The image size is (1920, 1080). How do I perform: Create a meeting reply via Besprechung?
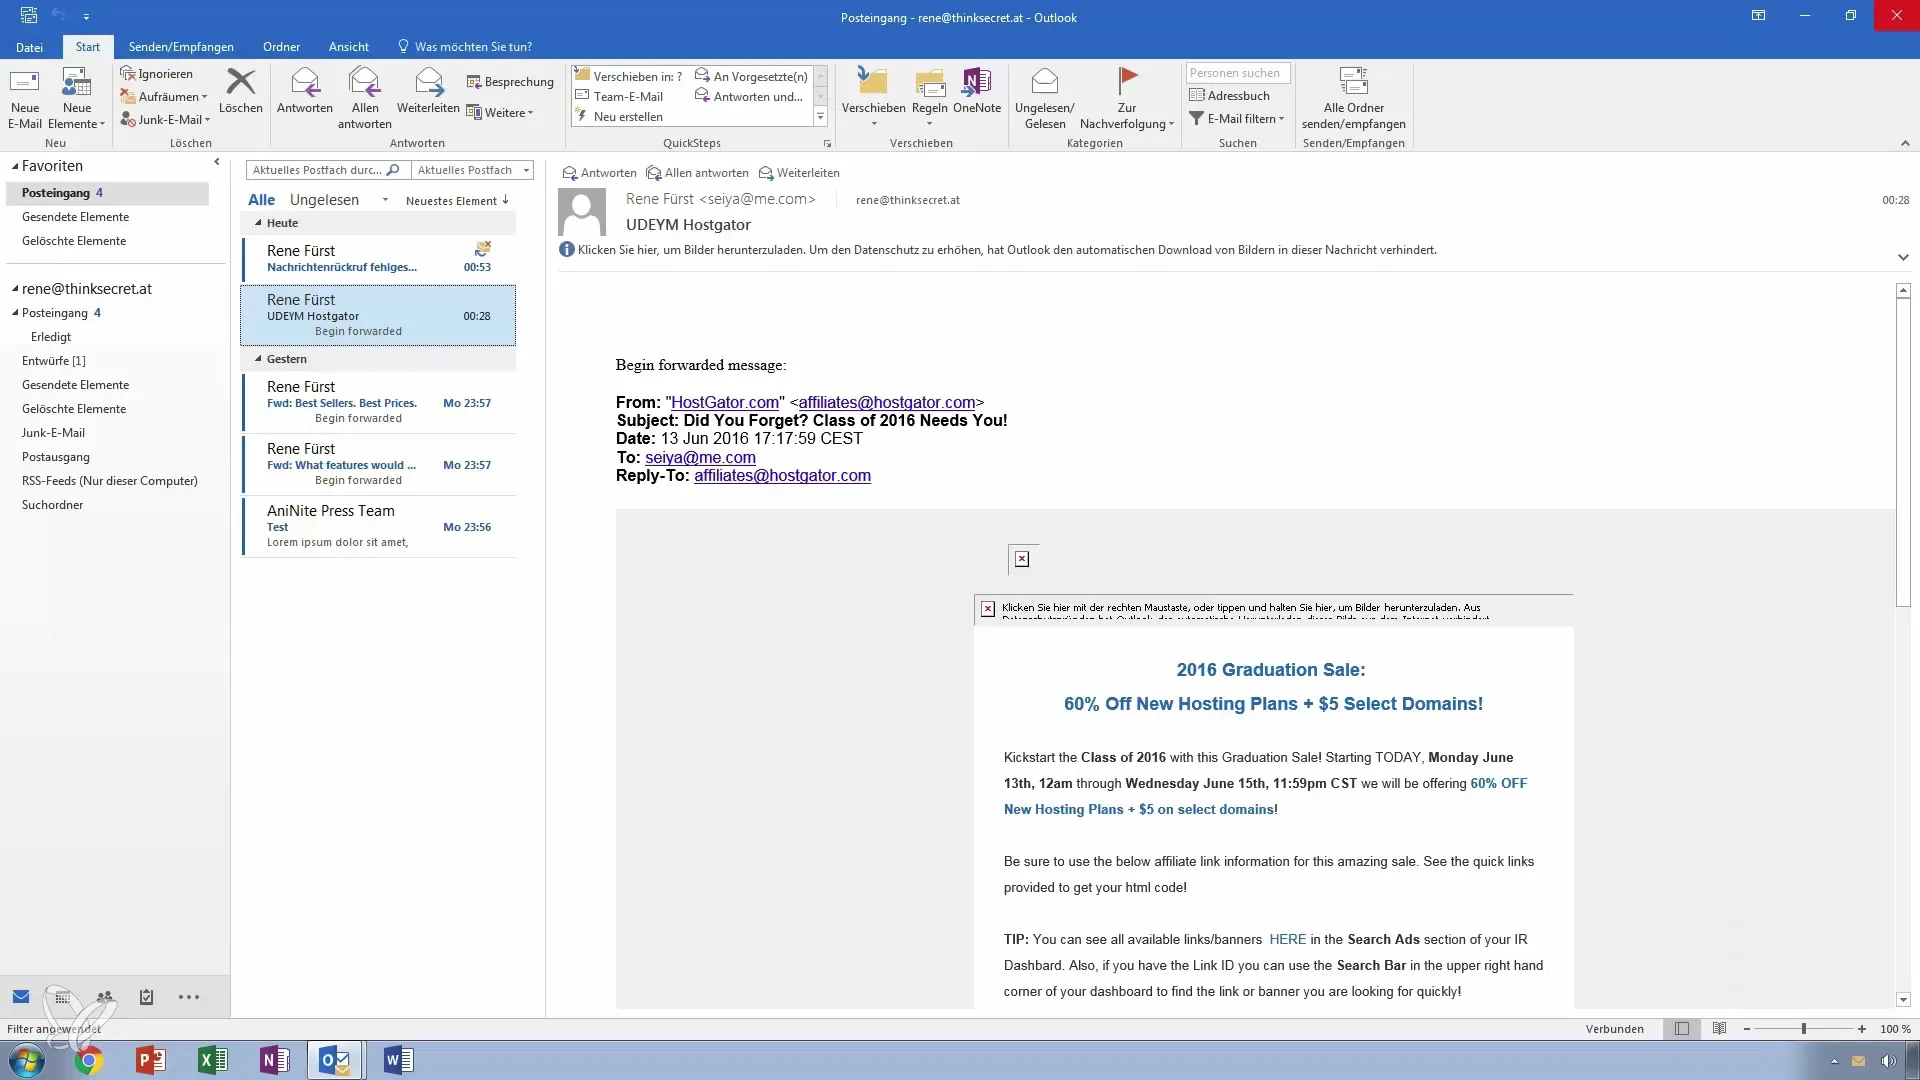tap(509, 82)
